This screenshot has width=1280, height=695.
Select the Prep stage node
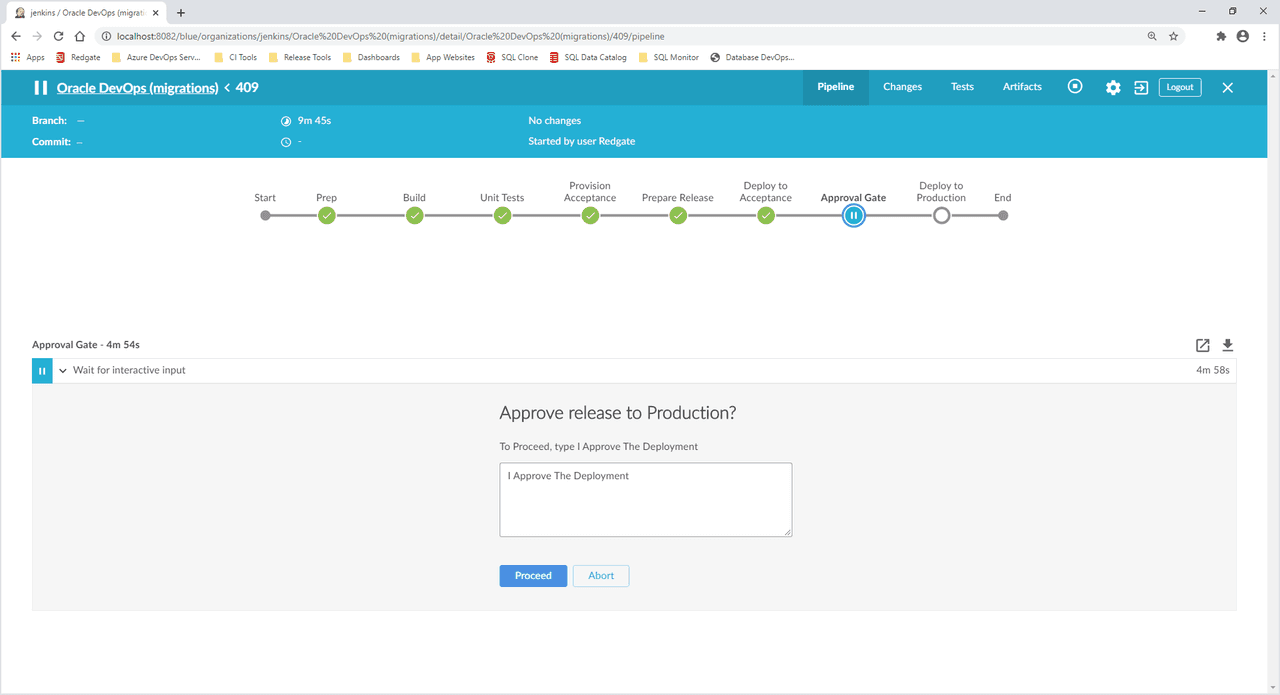pyautogui.click(x=327, y=215)
